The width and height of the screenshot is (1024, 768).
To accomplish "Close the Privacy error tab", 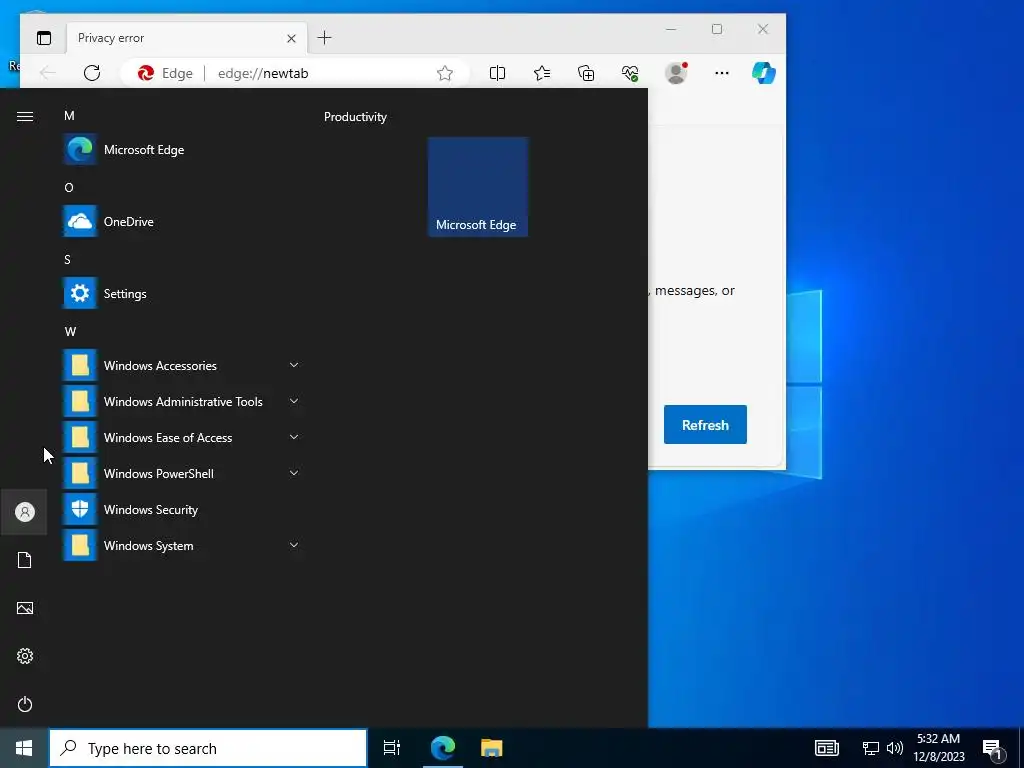I will click(291, 39).
